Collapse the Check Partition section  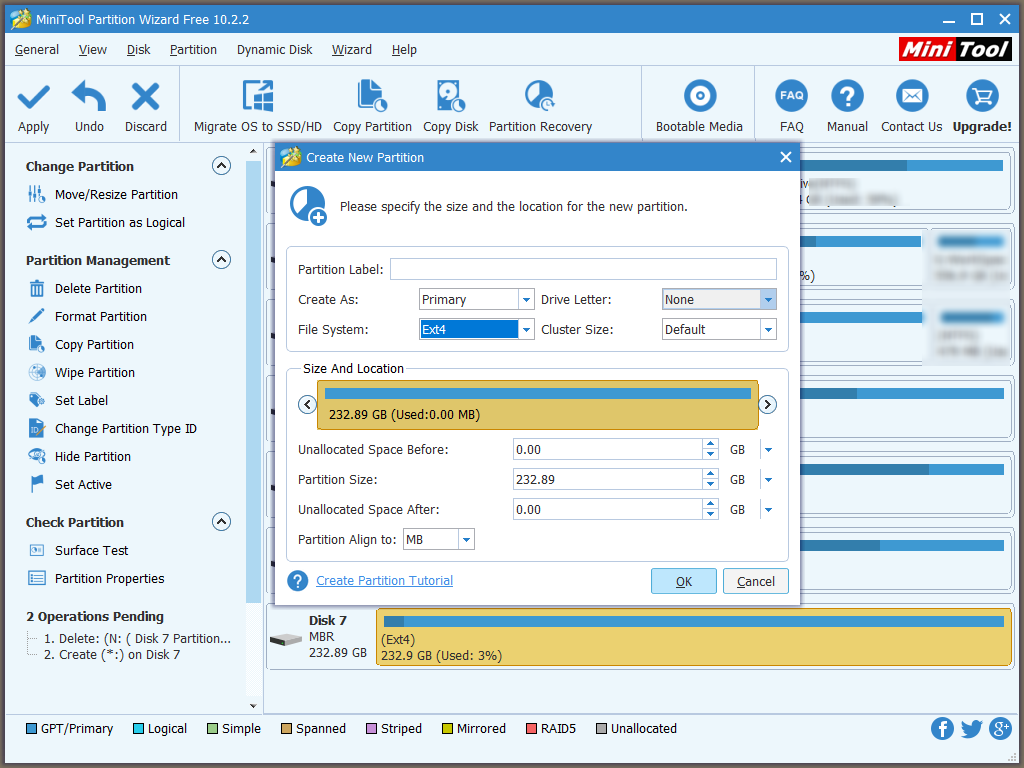point(221,522)
